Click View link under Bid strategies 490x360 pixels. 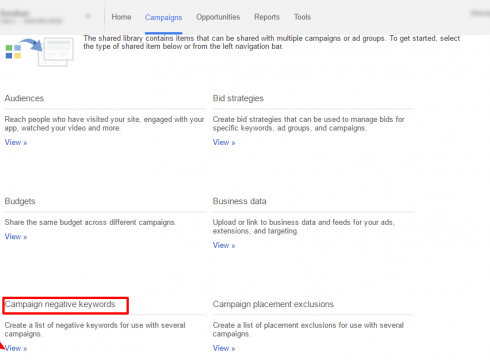click(x=224, y=142)
